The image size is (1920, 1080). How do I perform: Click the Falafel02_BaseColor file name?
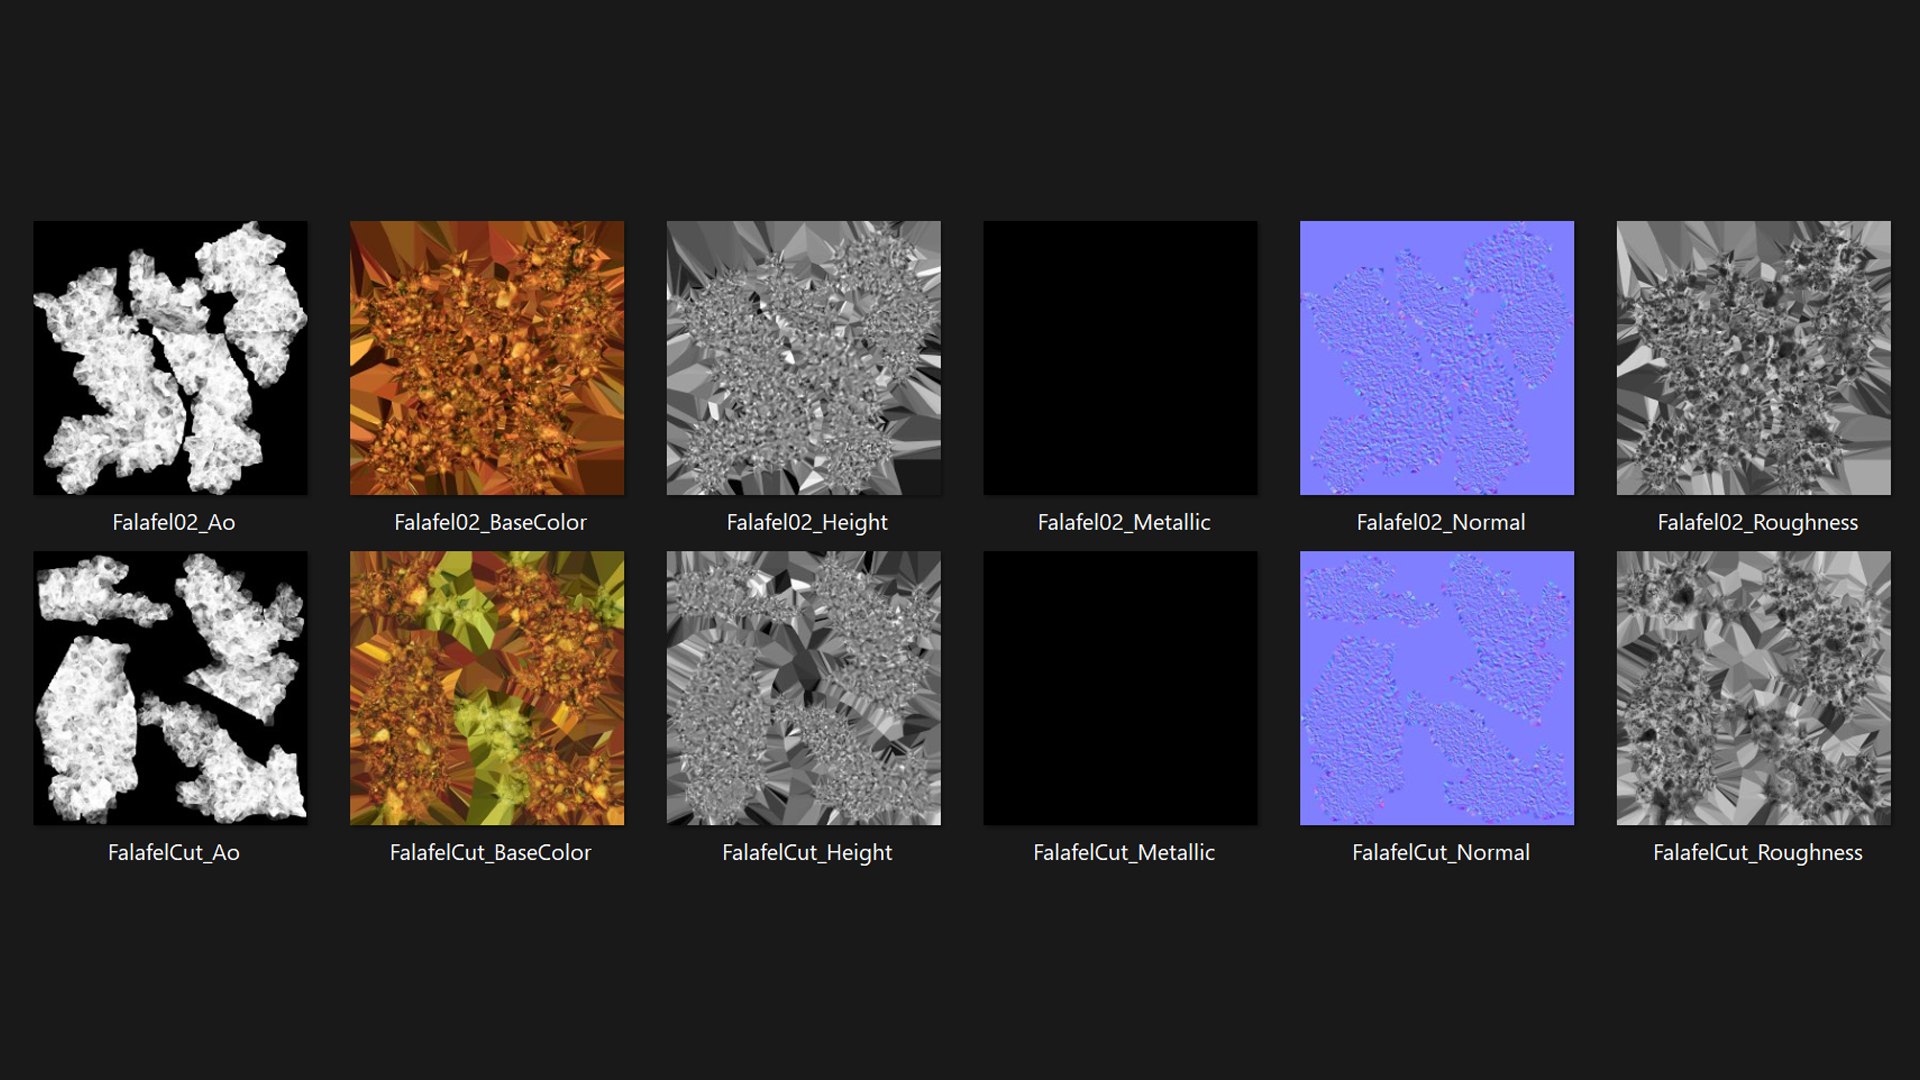[x=490, y=522]
